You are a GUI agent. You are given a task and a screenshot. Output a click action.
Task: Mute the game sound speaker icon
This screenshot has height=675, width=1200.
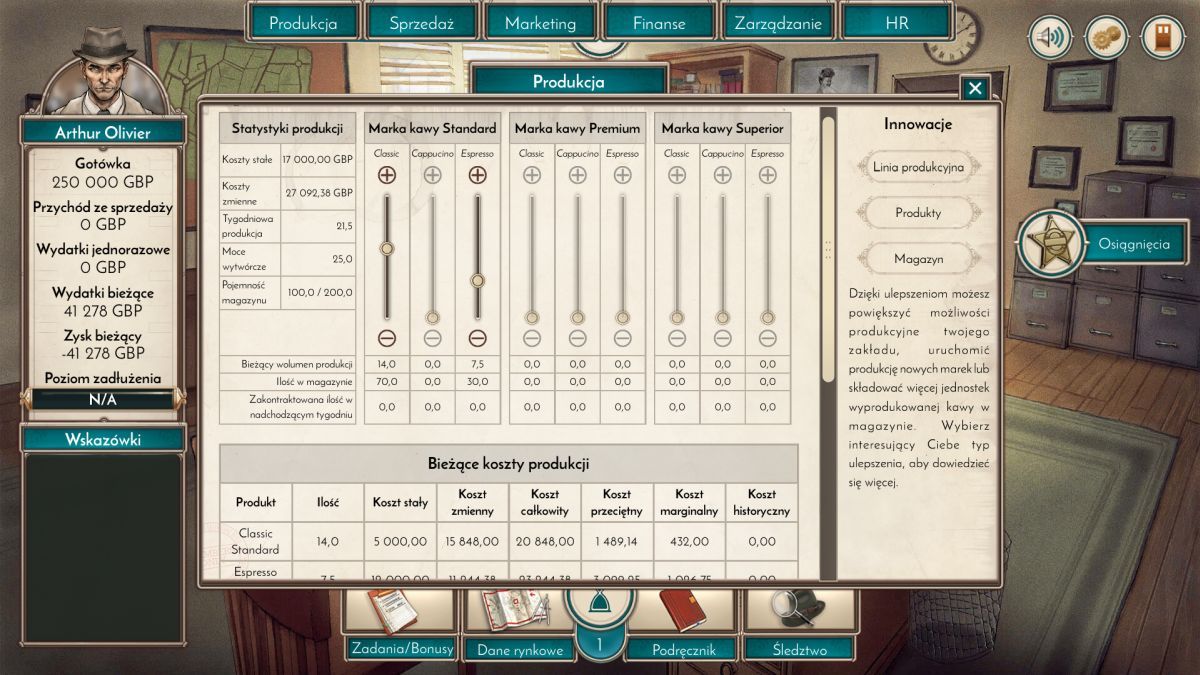click(x=1049, y=38)
